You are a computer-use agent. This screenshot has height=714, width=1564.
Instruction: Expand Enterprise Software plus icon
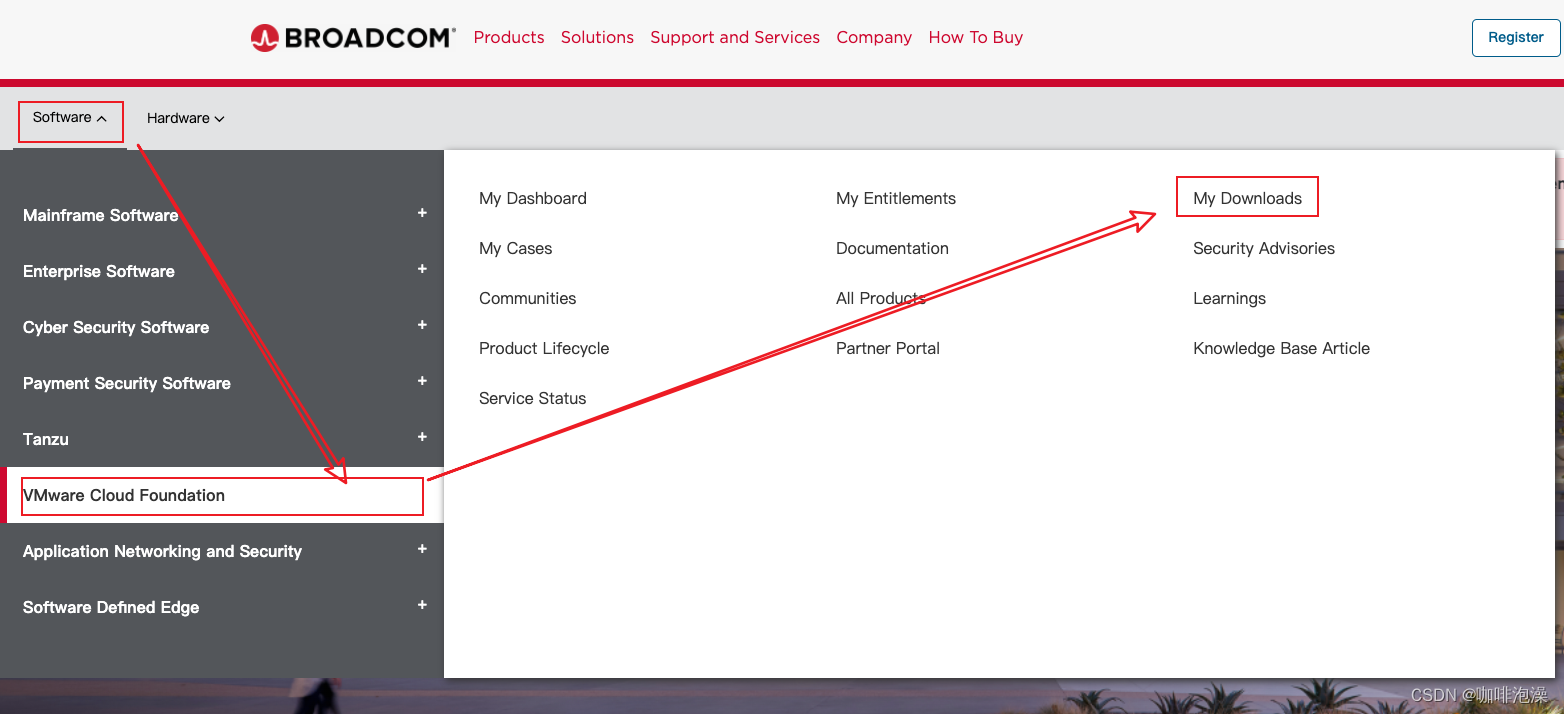click(x=422, y=269)
